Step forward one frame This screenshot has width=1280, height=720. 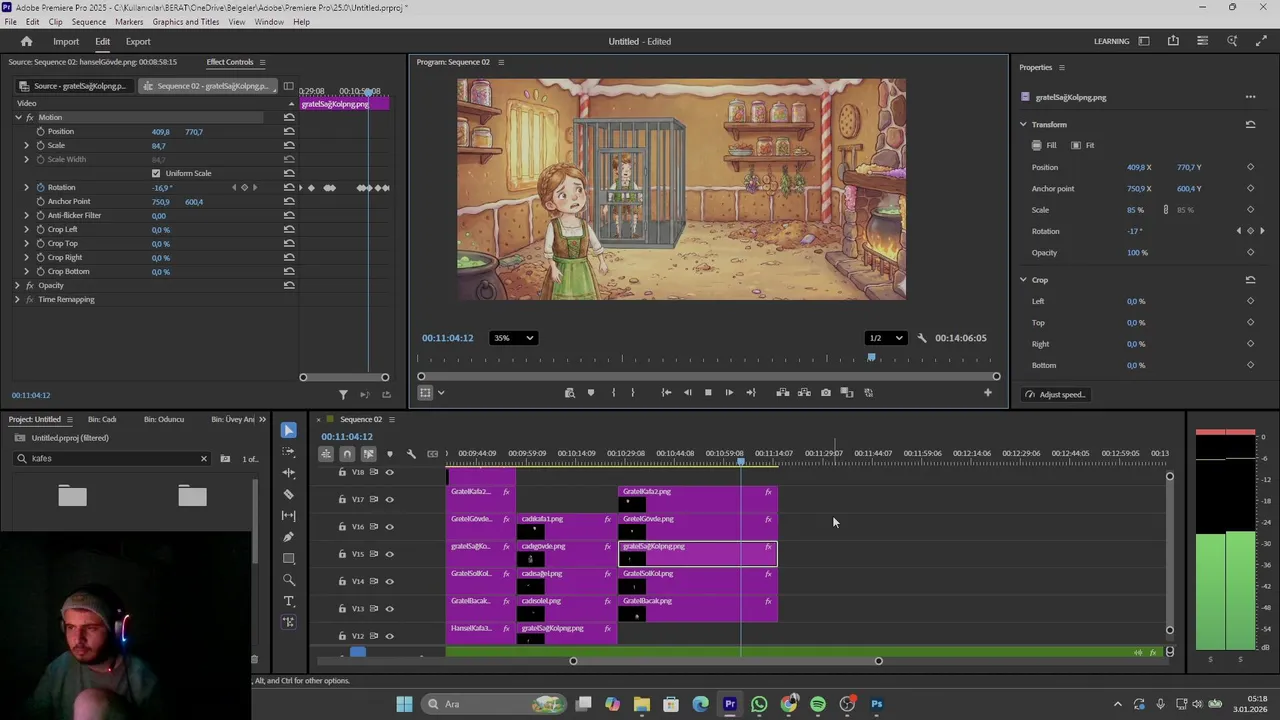pos(729,393)
